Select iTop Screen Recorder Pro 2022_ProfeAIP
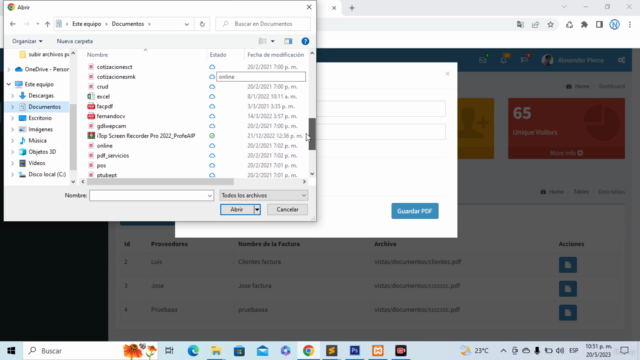The width and height of the screenshot is (640, 360). [145, 136]
